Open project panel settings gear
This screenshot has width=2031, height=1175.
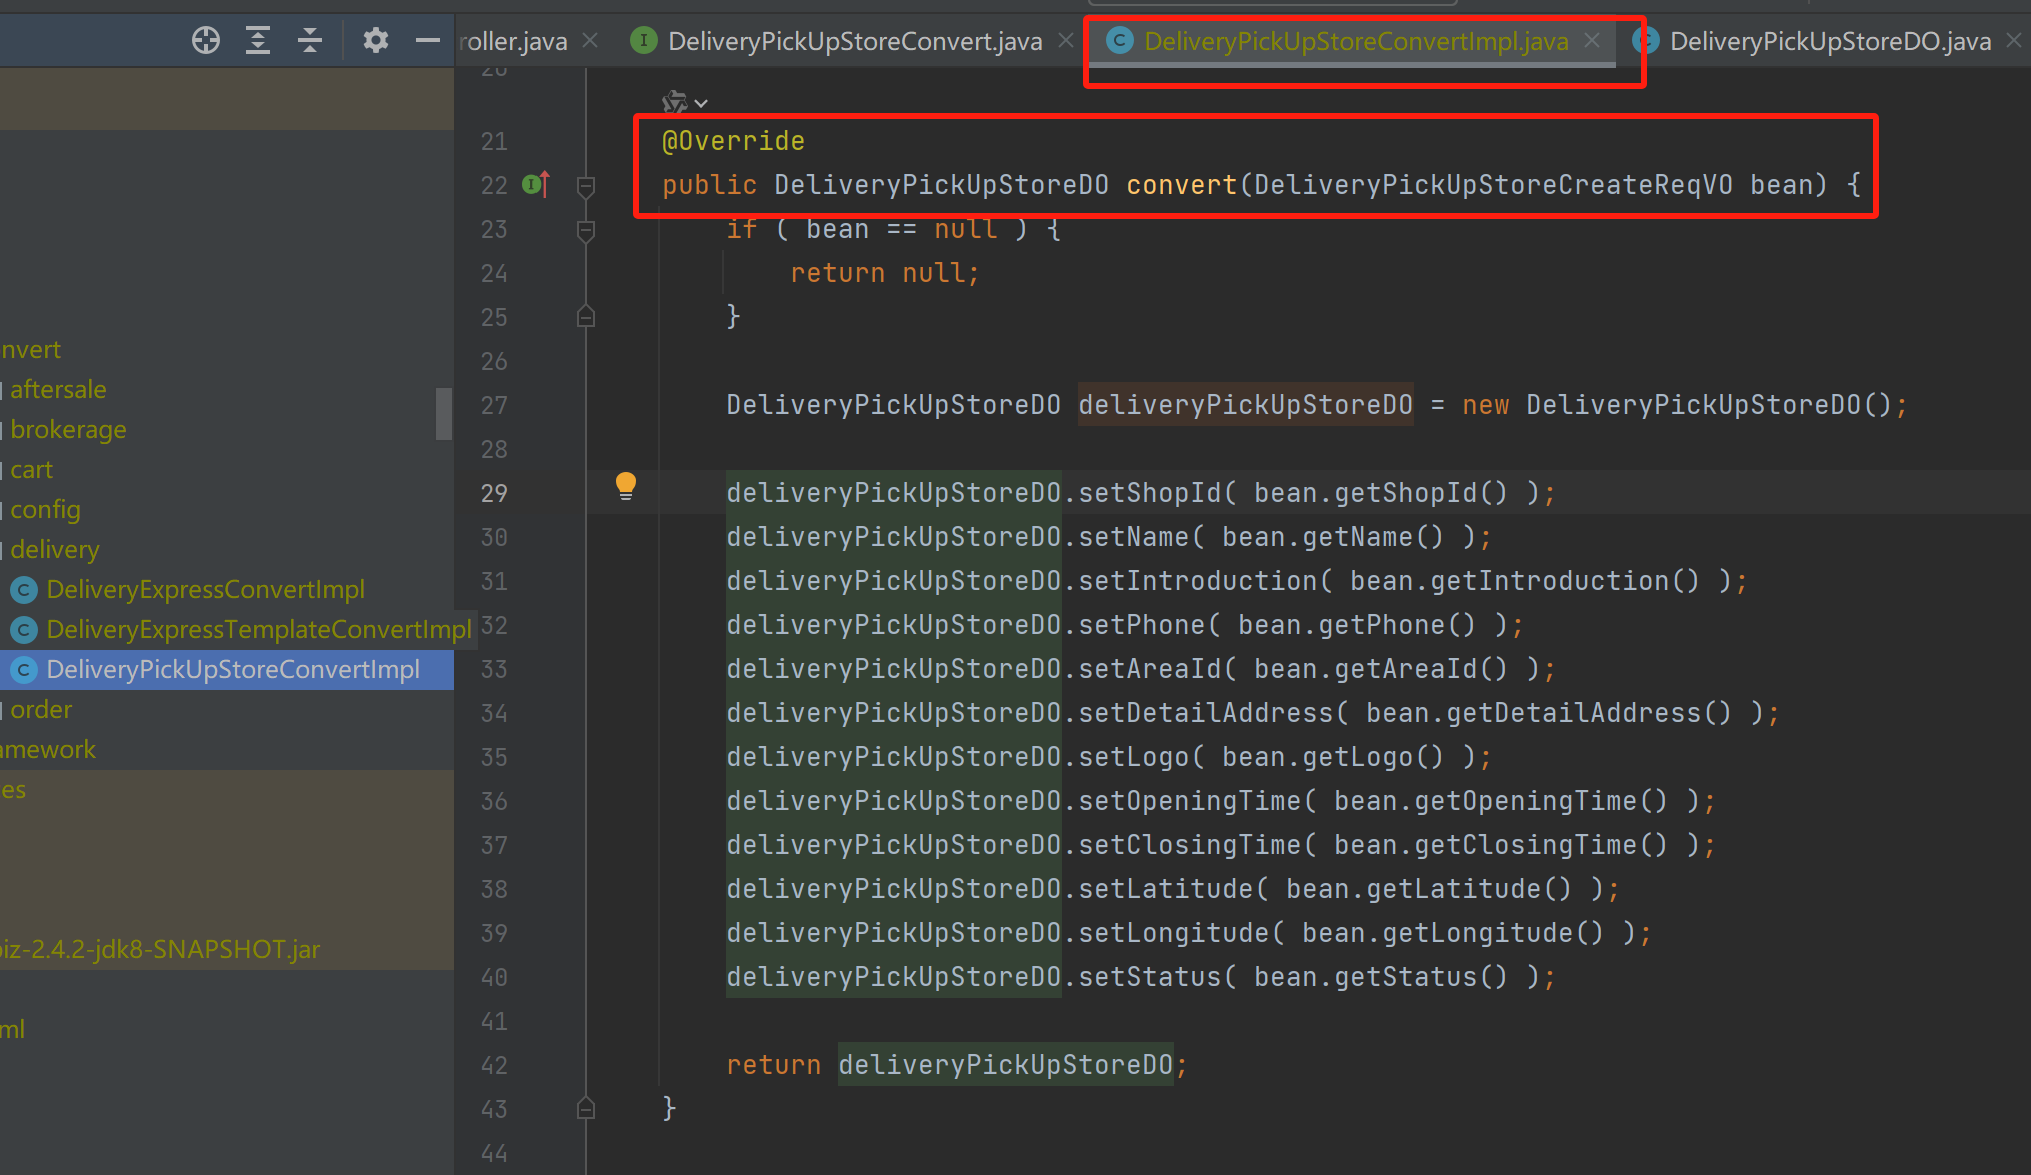tap(375, 40)
